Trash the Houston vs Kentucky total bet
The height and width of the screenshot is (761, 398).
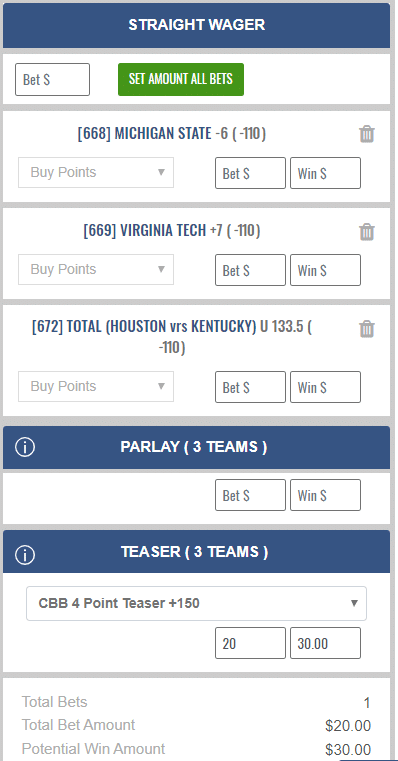[367, 329]
